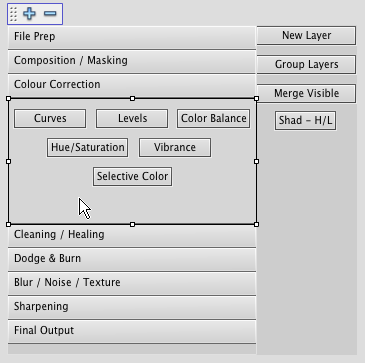Expand the Final Output section
The image size is (365, 363).
(x=132, y=331)
